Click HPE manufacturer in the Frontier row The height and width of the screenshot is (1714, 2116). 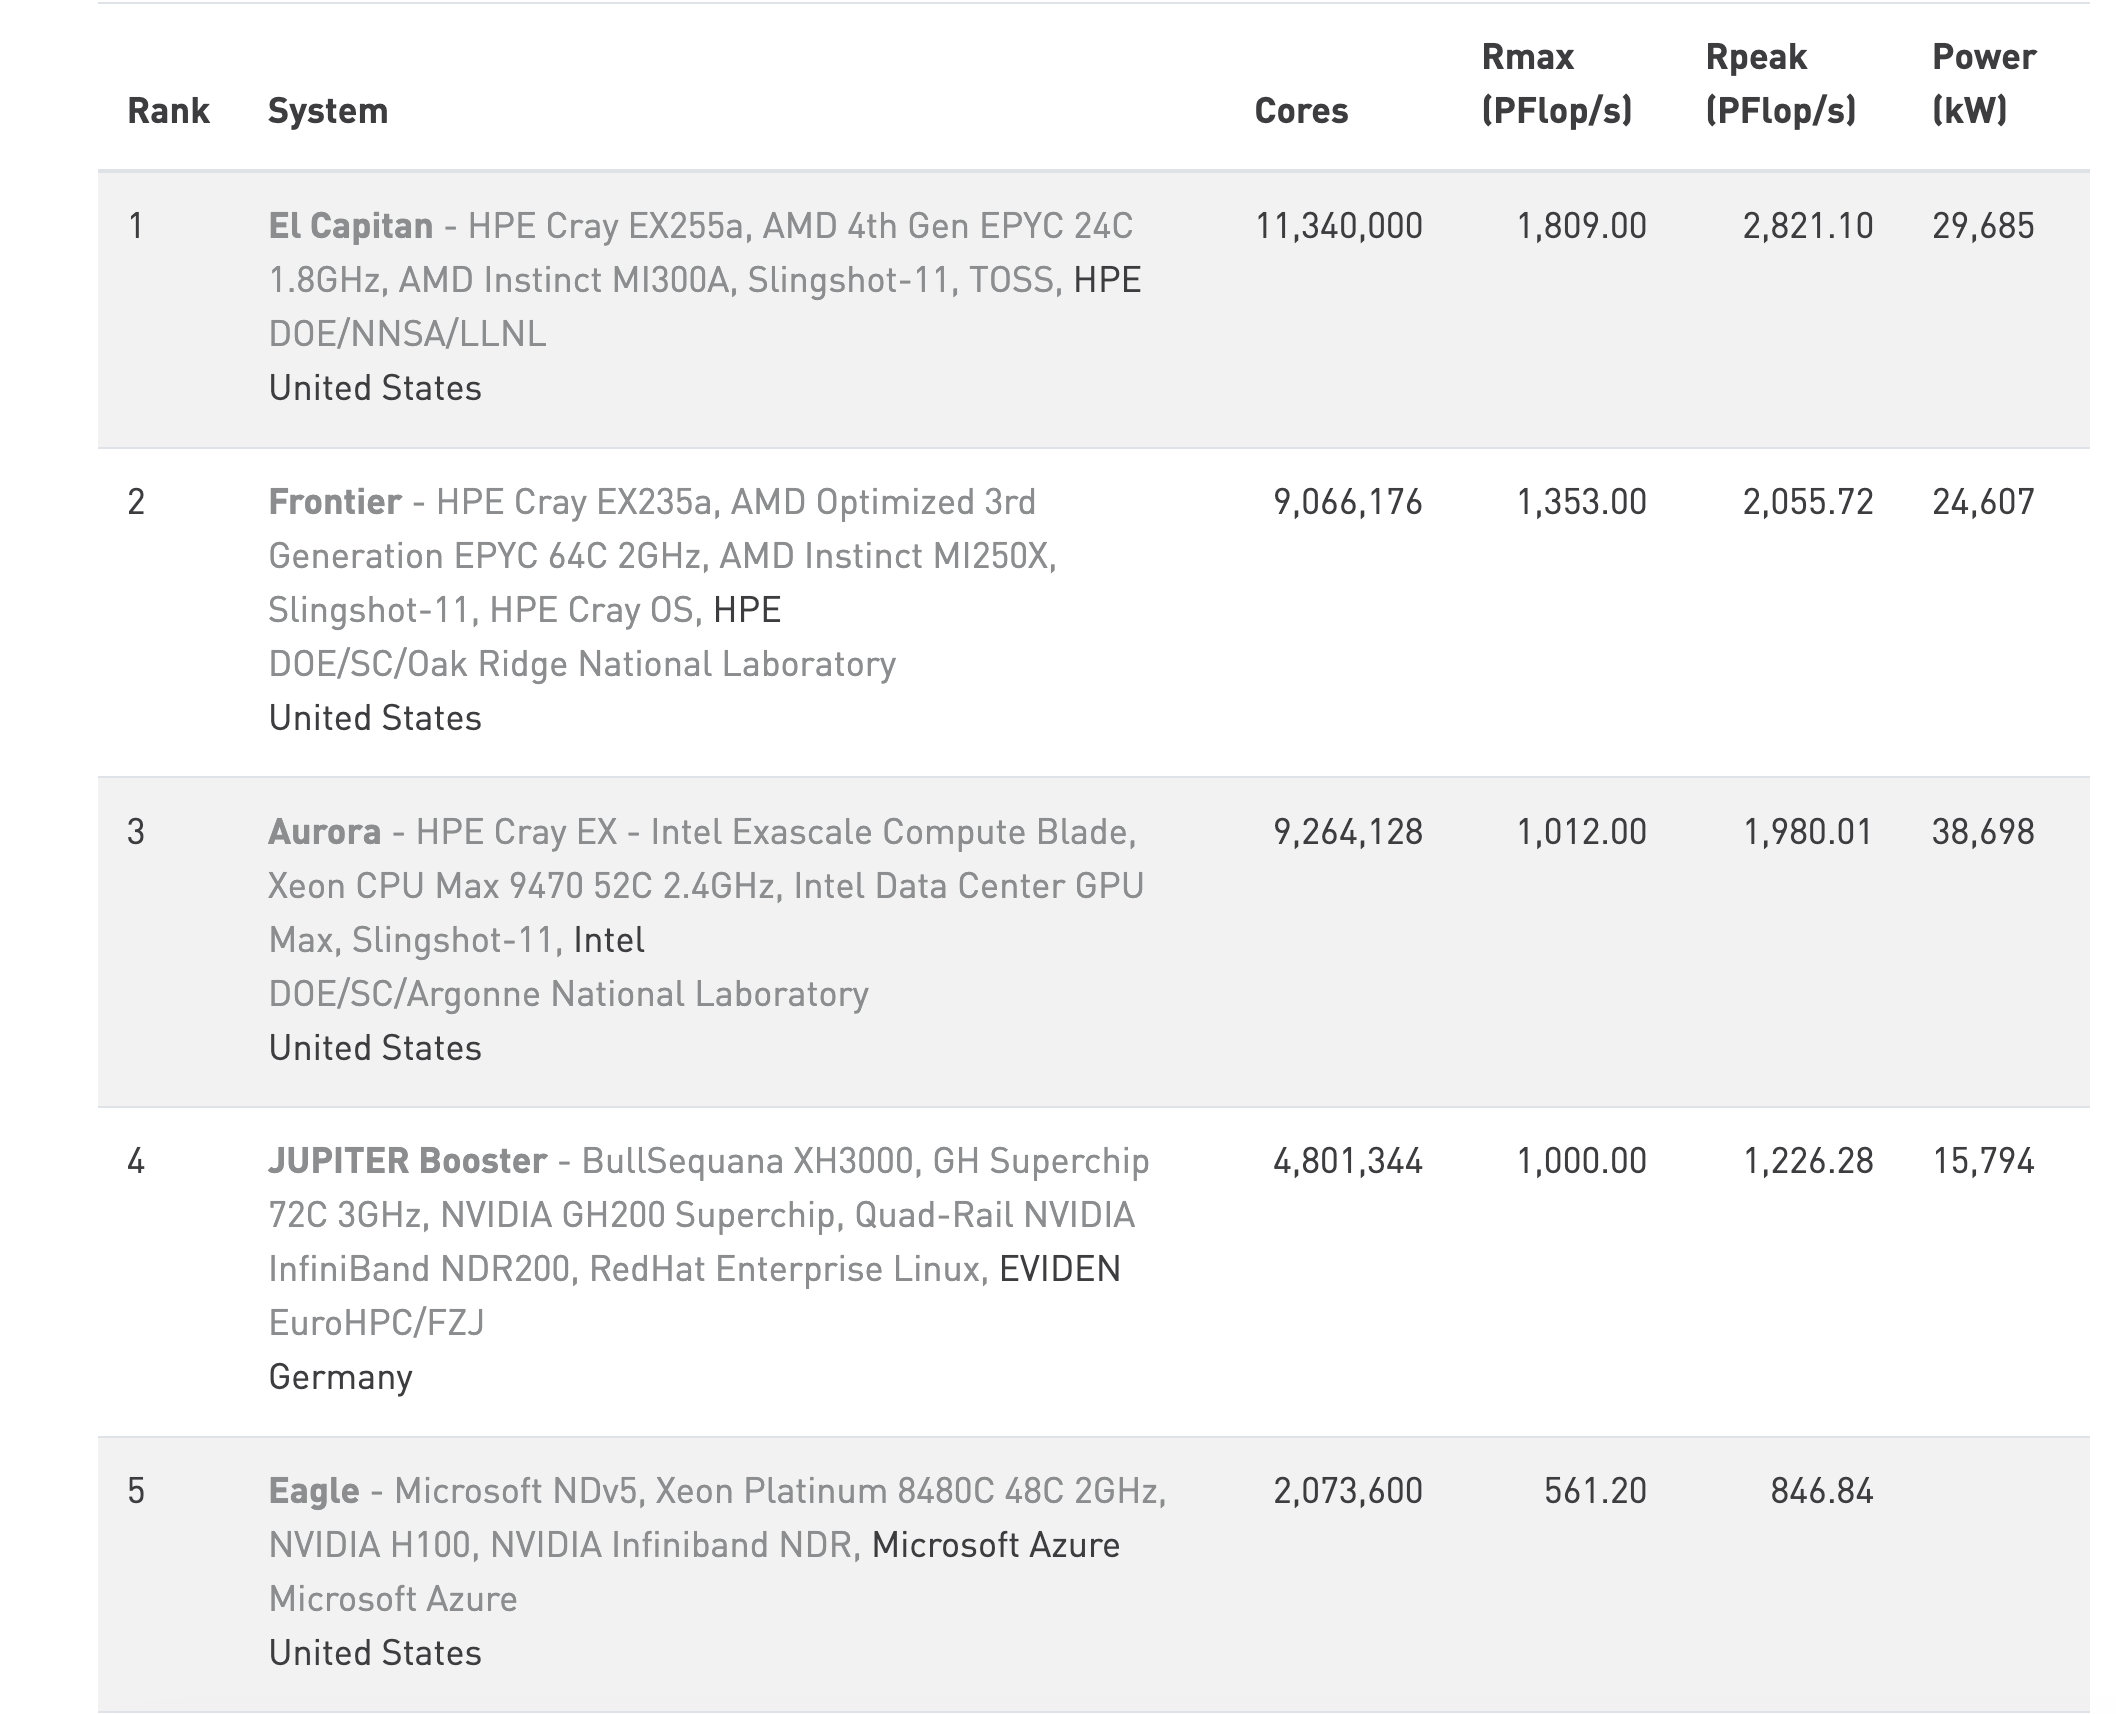point(747,610)
